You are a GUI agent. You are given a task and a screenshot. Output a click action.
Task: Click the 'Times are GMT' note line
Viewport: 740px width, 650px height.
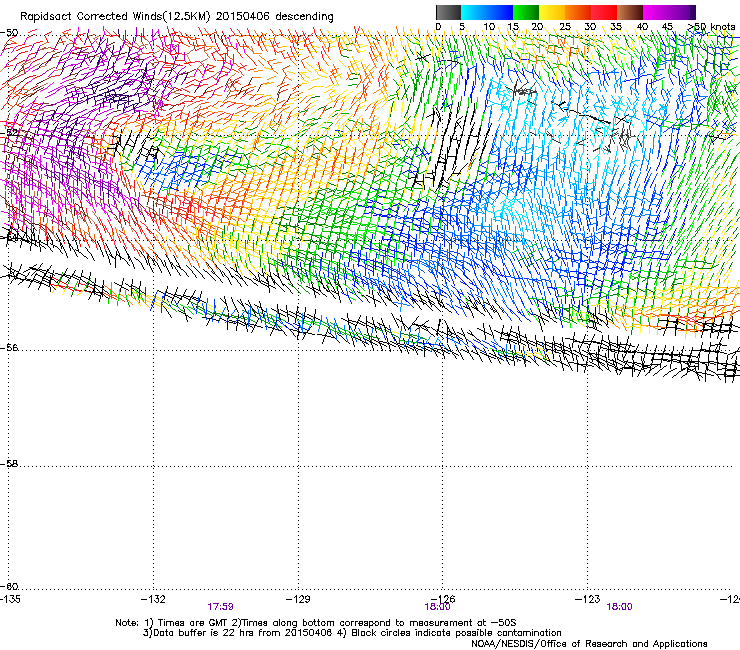[316, 623]
